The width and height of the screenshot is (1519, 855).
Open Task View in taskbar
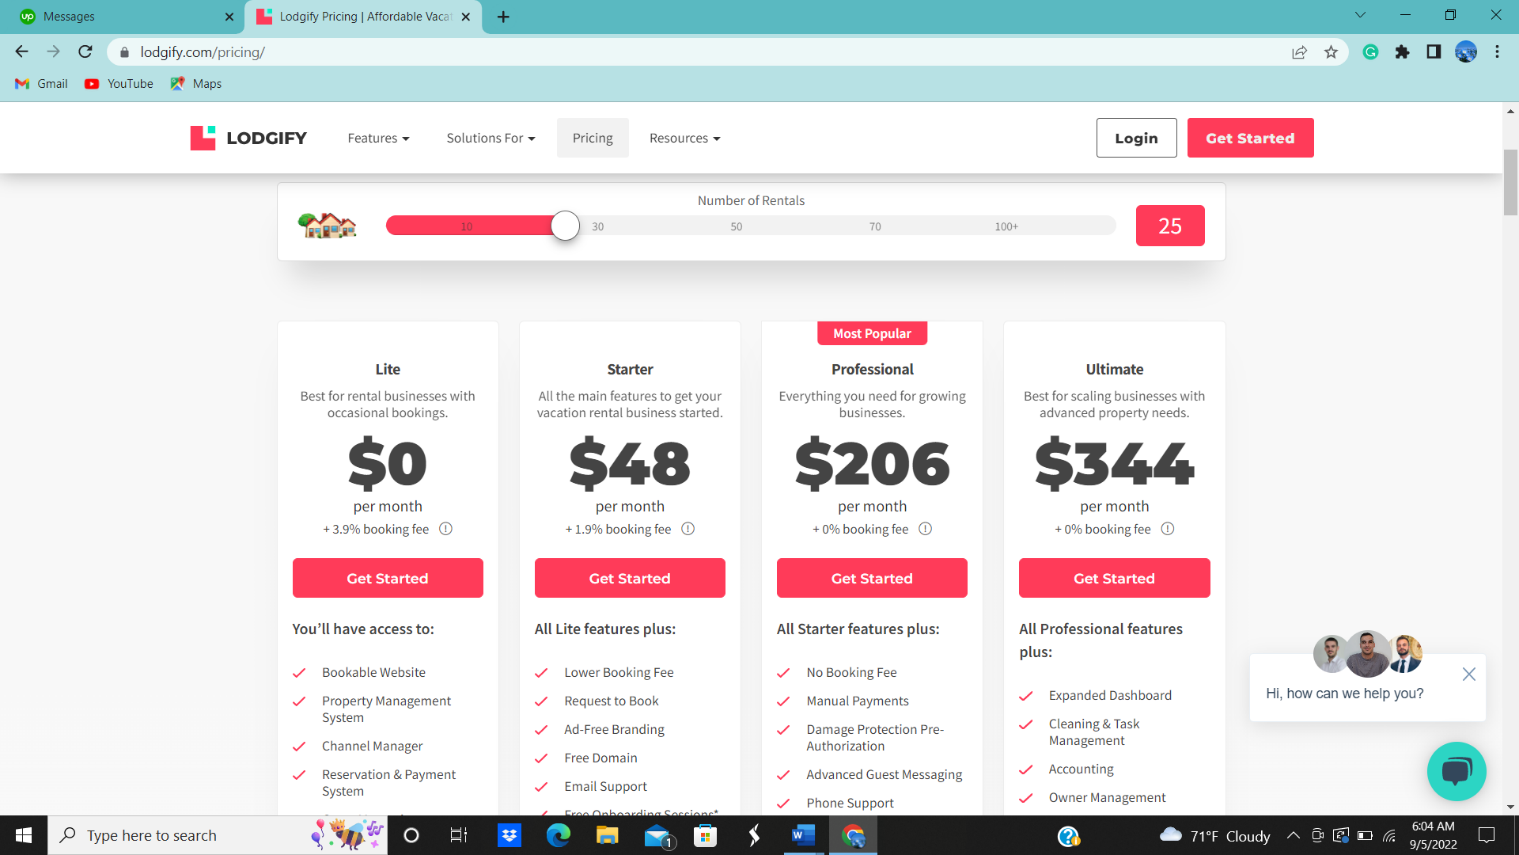459,835
